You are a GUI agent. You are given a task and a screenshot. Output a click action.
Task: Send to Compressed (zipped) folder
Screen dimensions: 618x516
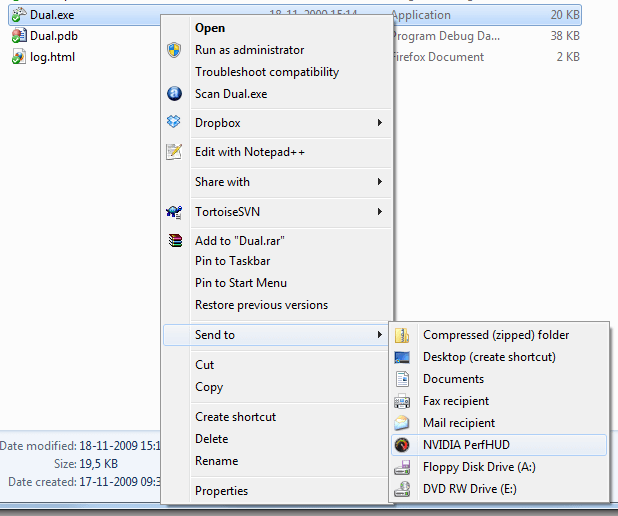499,335
